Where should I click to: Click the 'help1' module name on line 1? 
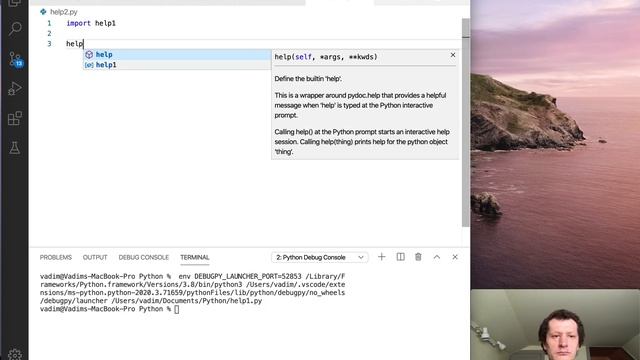click(105, 23)
